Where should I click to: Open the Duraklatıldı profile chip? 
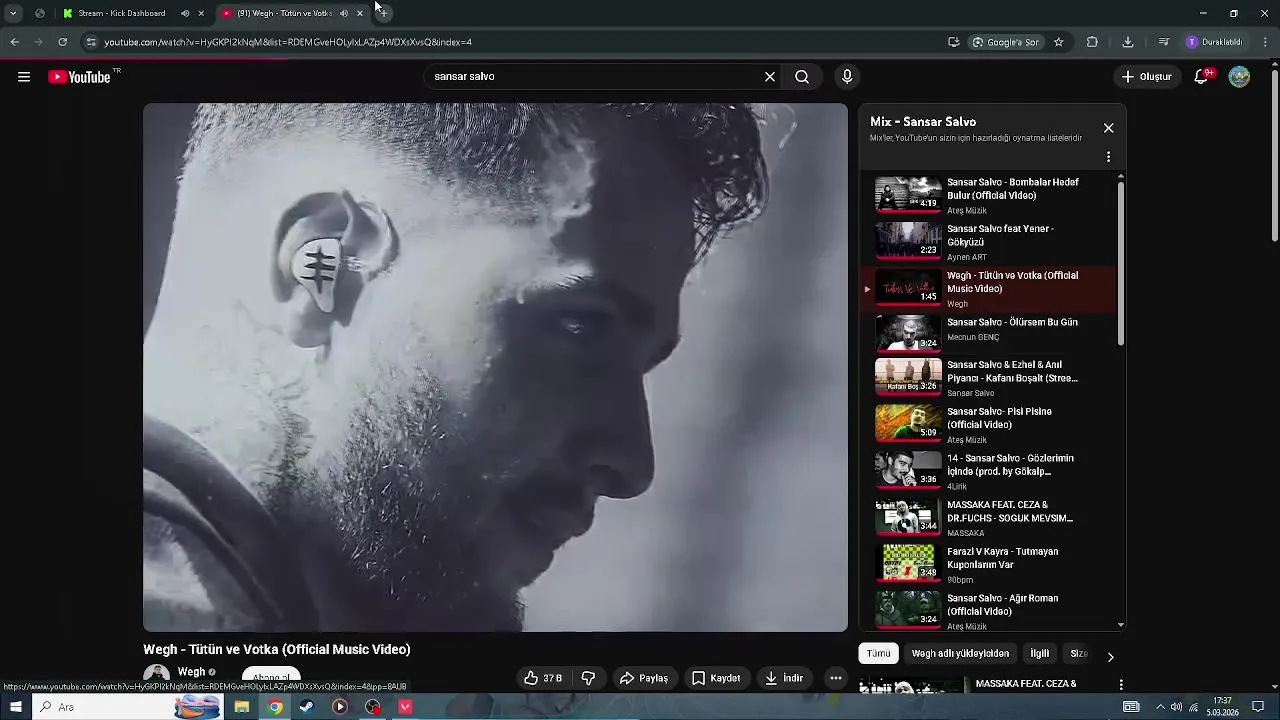[x=1214, y=42]
